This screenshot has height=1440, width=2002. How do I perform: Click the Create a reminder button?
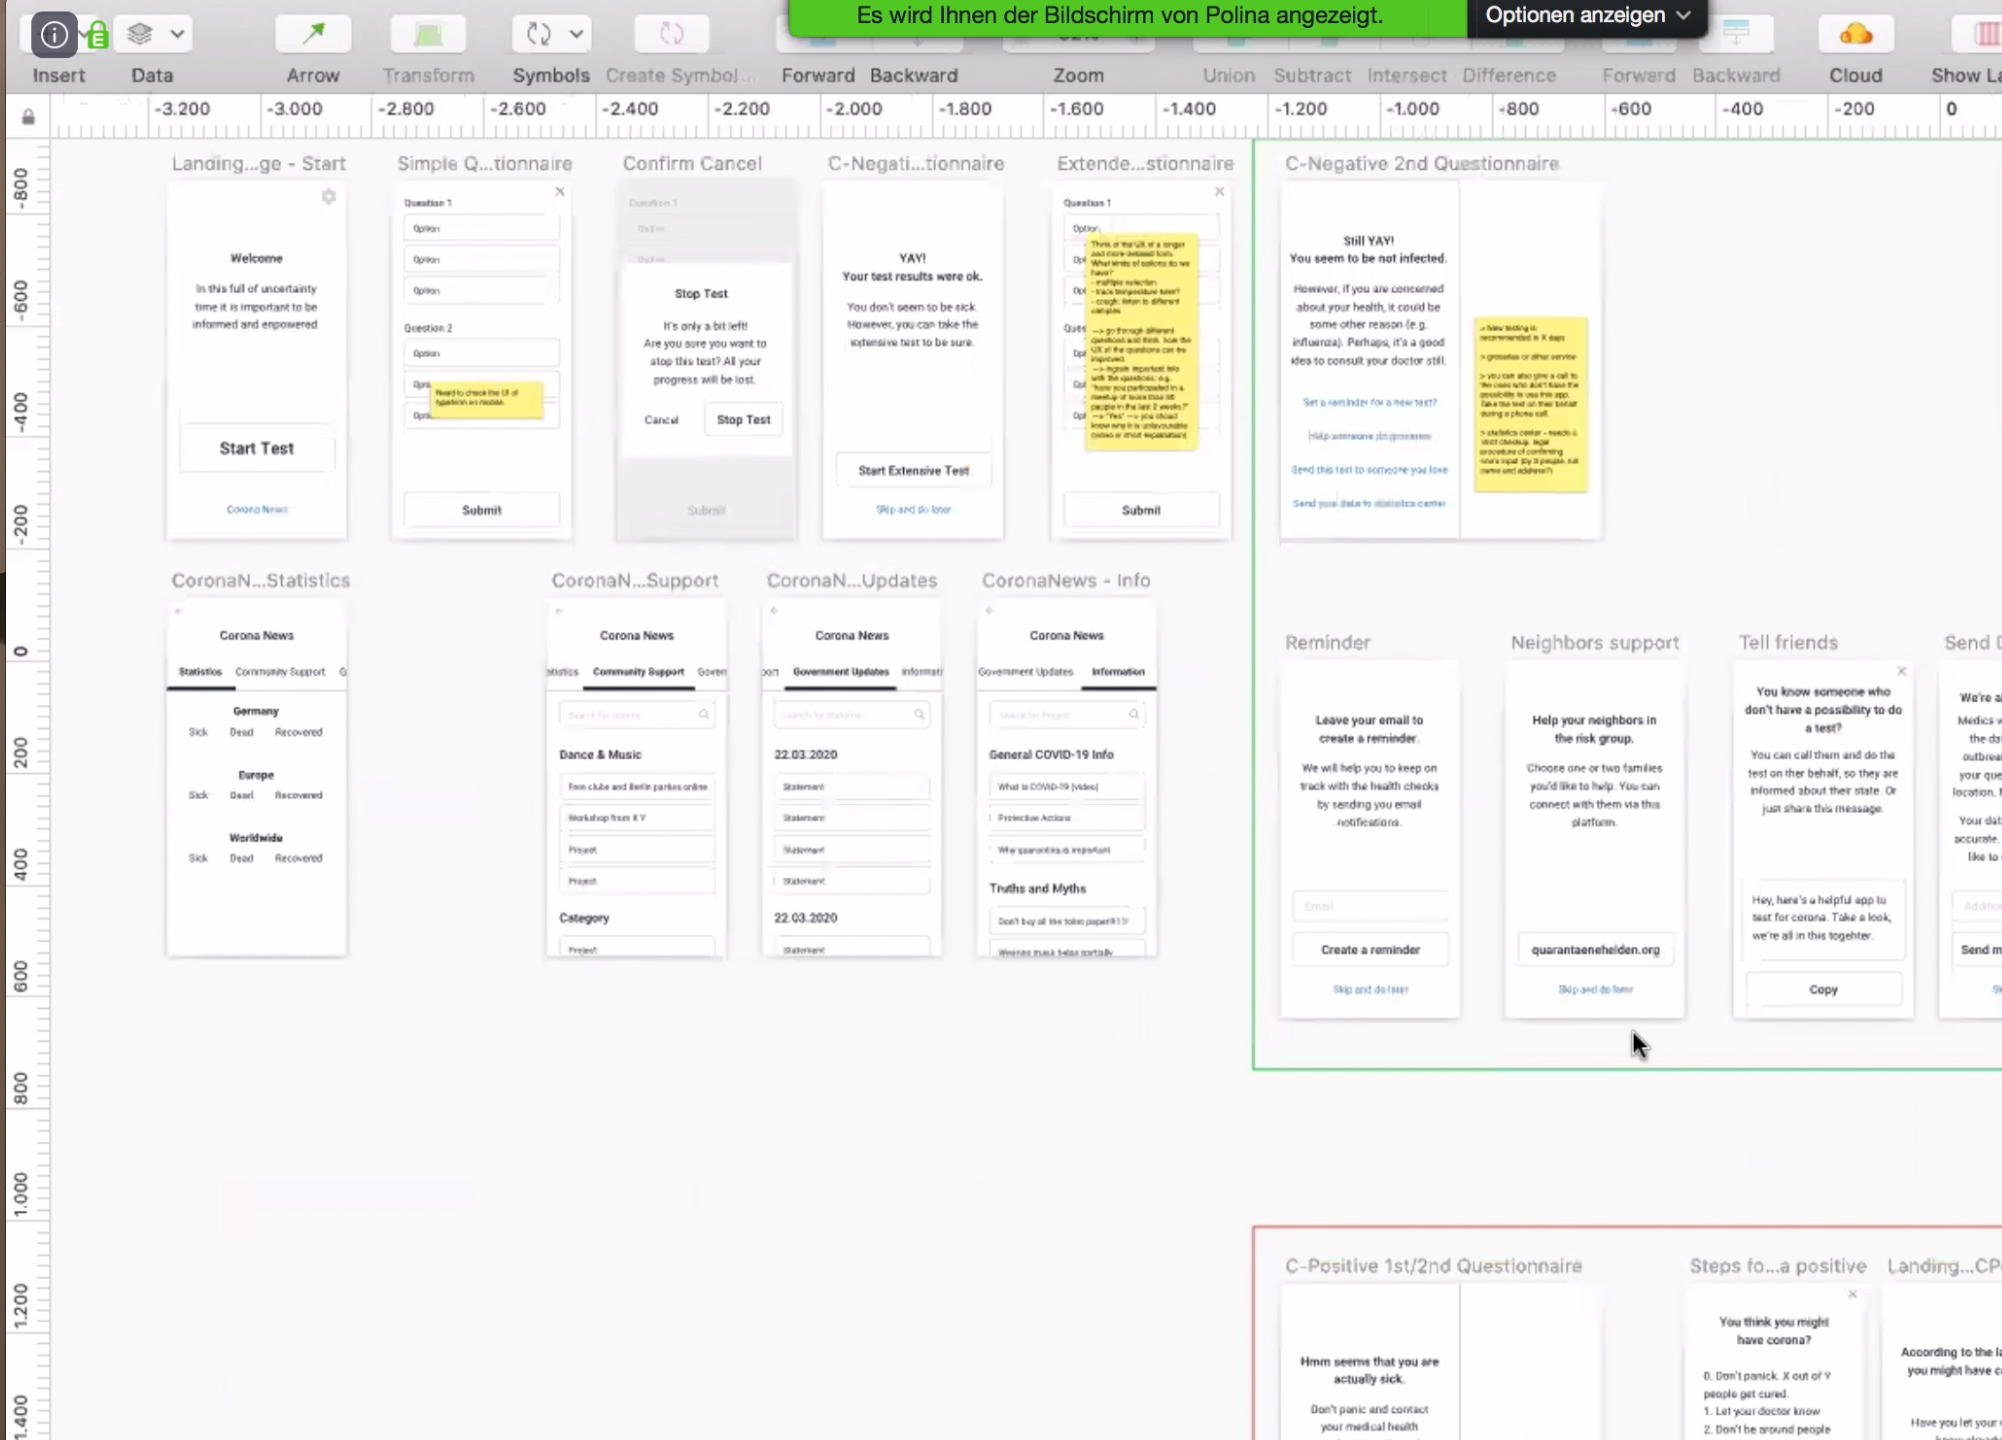[1369, 950]
